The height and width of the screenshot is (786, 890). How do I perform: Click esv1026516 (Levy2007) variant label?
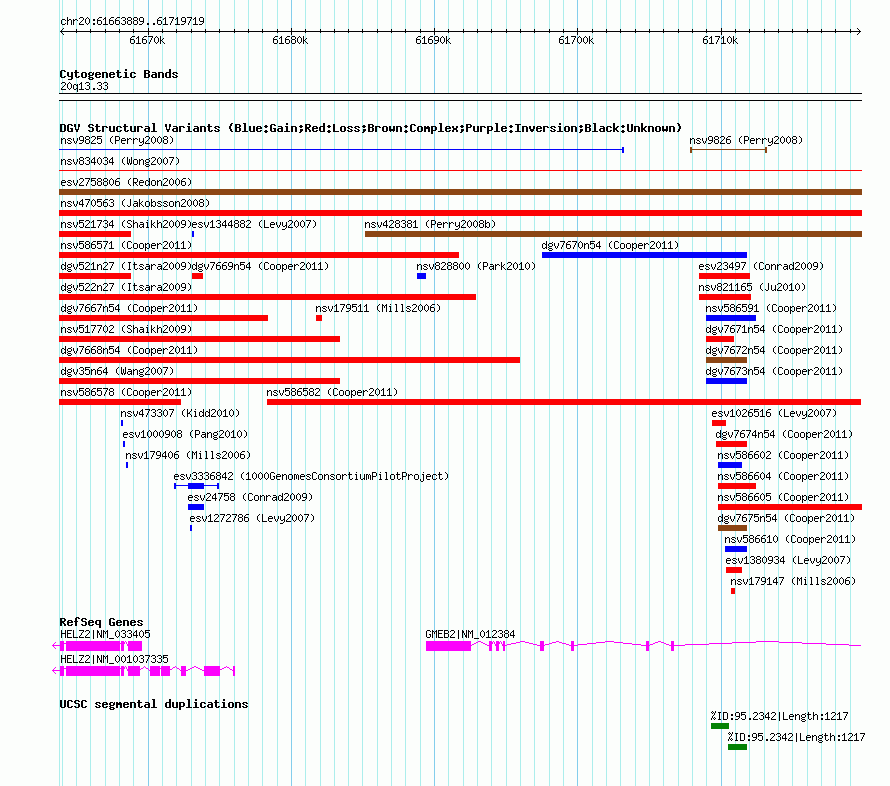coord(774,413)
